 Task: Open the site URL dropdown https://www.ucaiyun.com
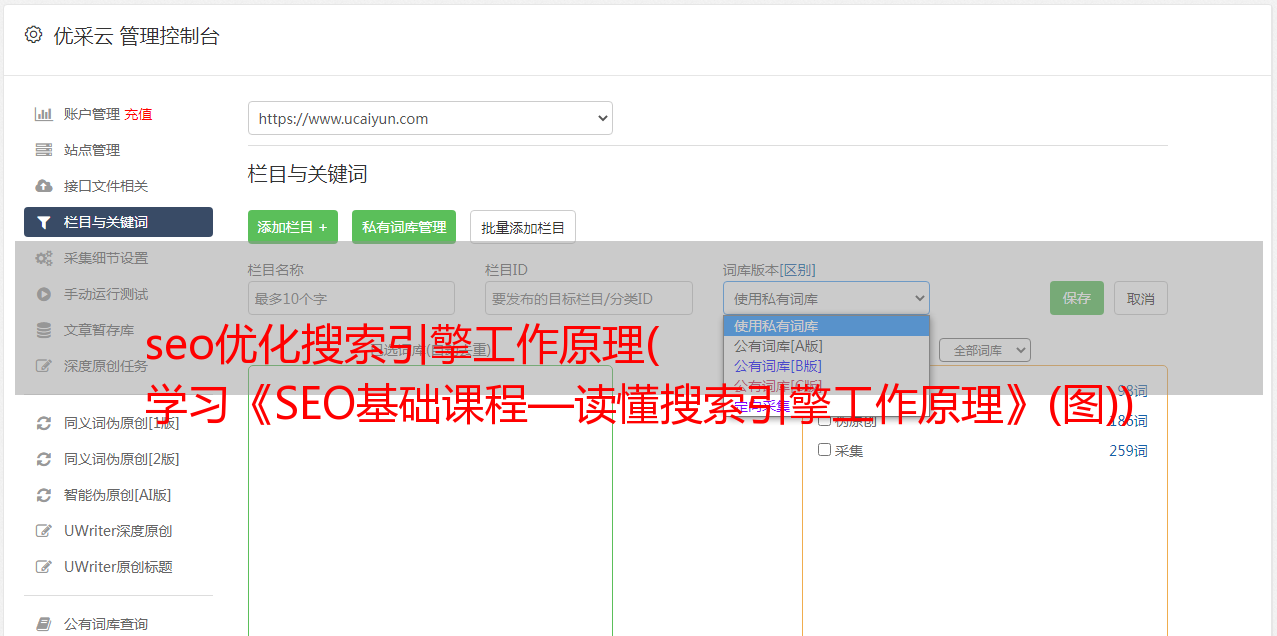pyautogui.click(x=430, y=118)
